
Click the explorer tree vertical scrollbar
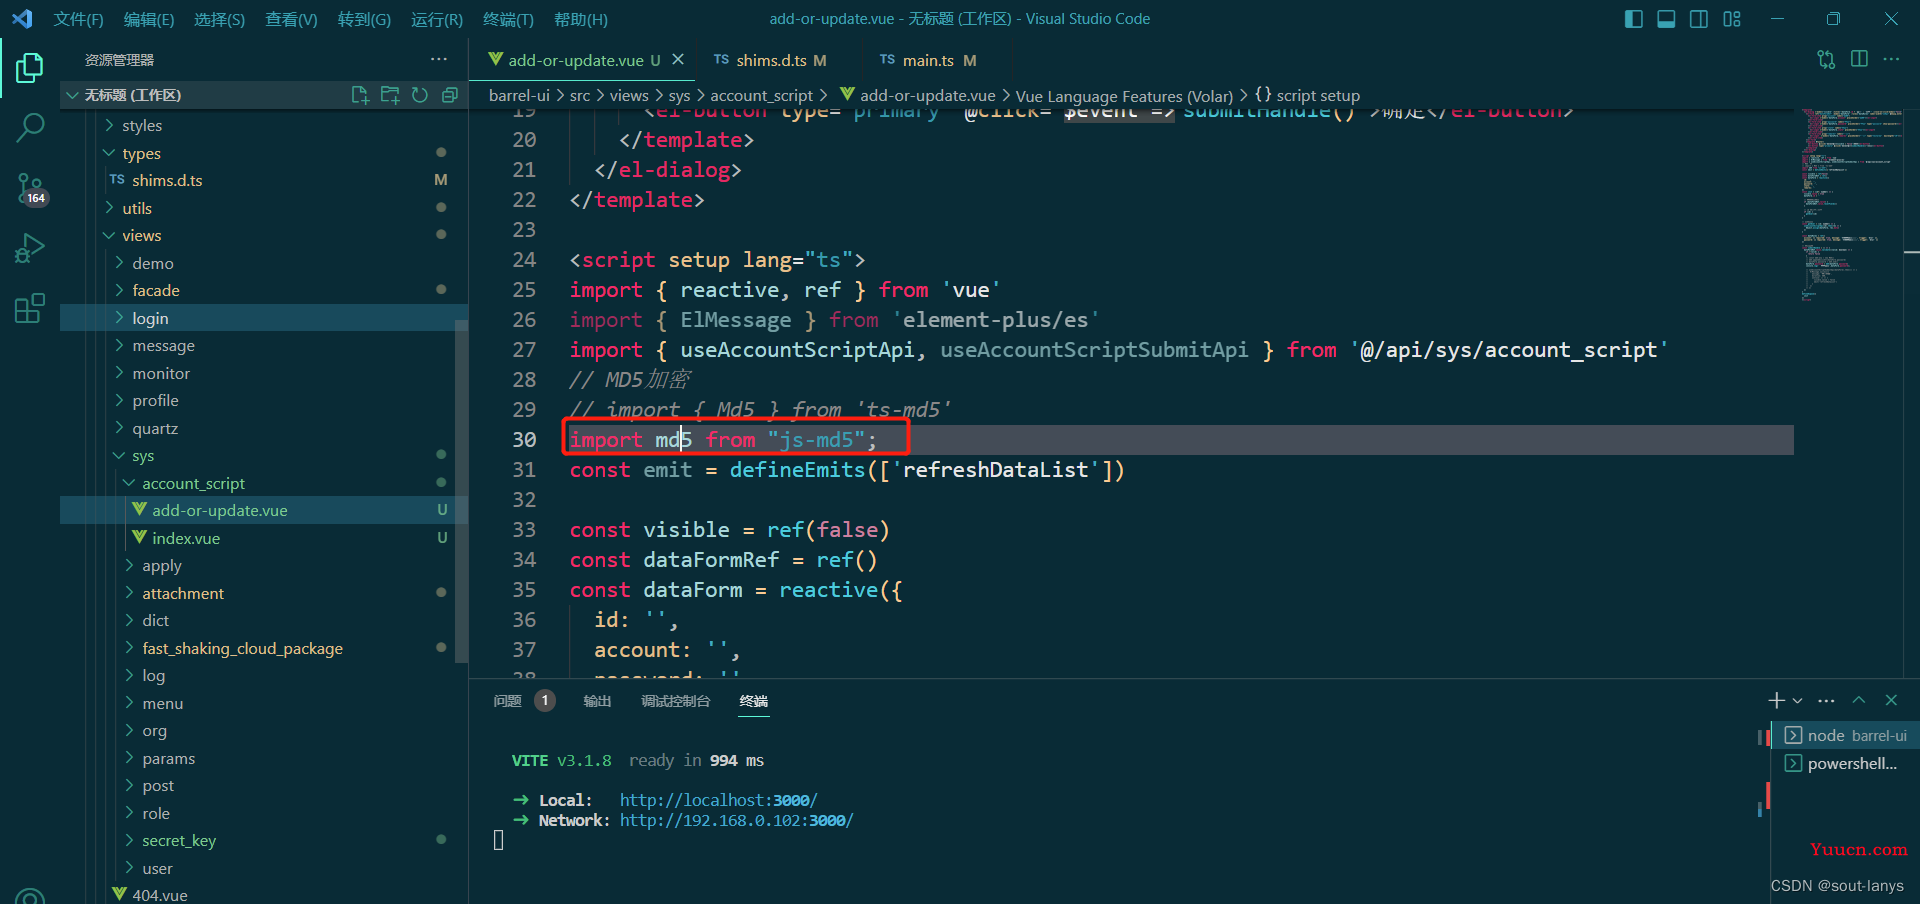(461, 490)
